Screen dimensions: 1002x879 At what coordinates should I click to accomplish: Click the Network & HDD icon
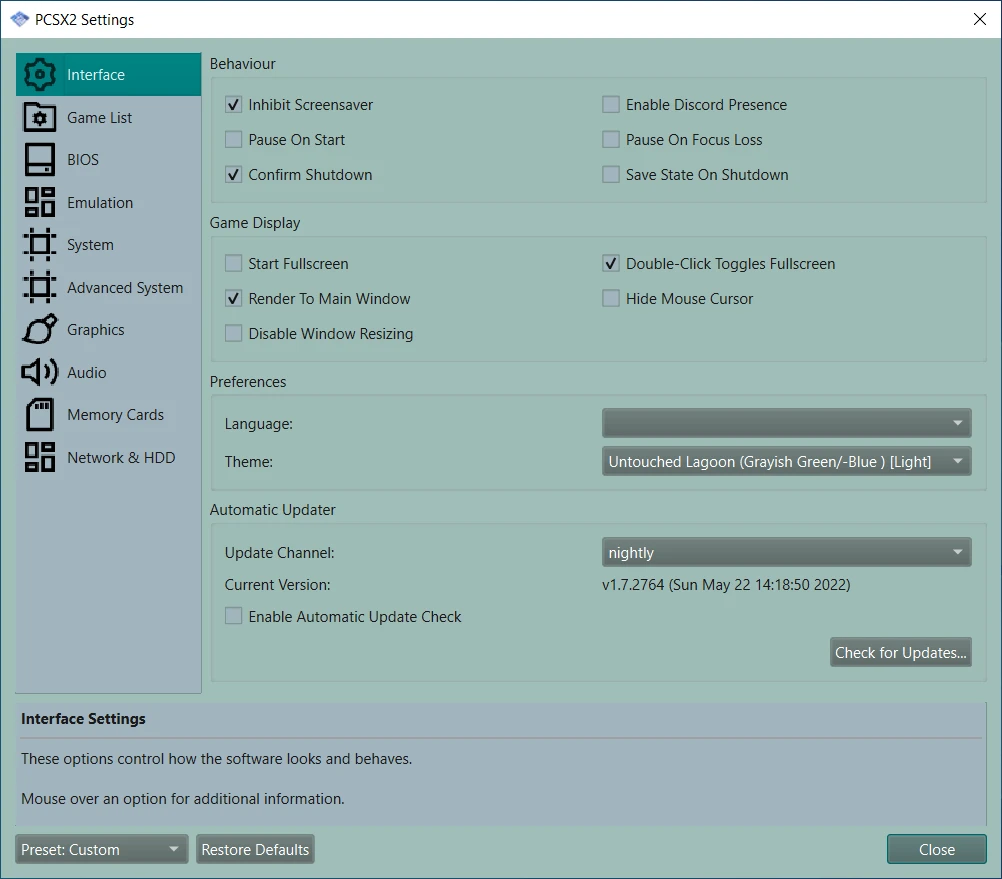coord(39,458)
